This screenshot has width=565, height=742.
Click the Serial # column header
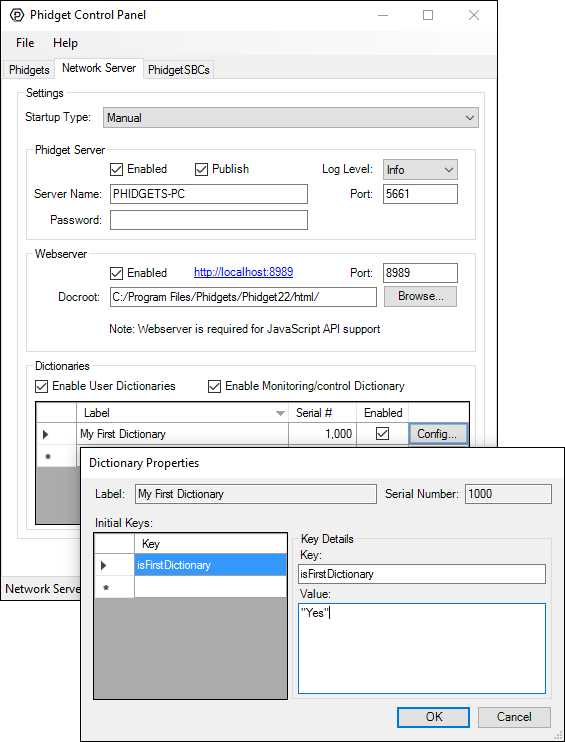coord(322,413)
